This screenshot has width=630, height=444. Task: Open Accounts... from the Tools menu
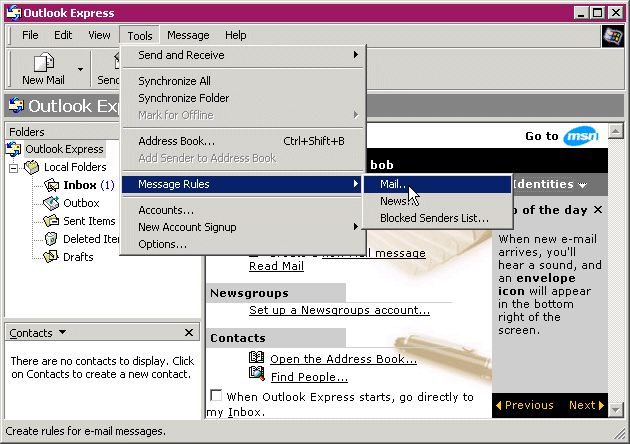(243, 210)
